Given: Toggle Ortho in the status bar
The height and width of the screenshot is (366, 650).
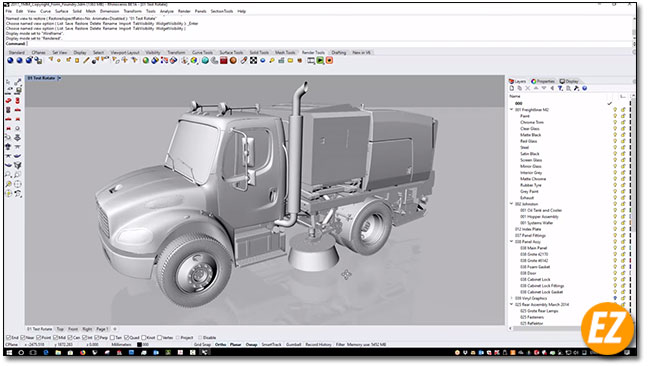Looking at the screenshot, I should click(x=221, y=344).
